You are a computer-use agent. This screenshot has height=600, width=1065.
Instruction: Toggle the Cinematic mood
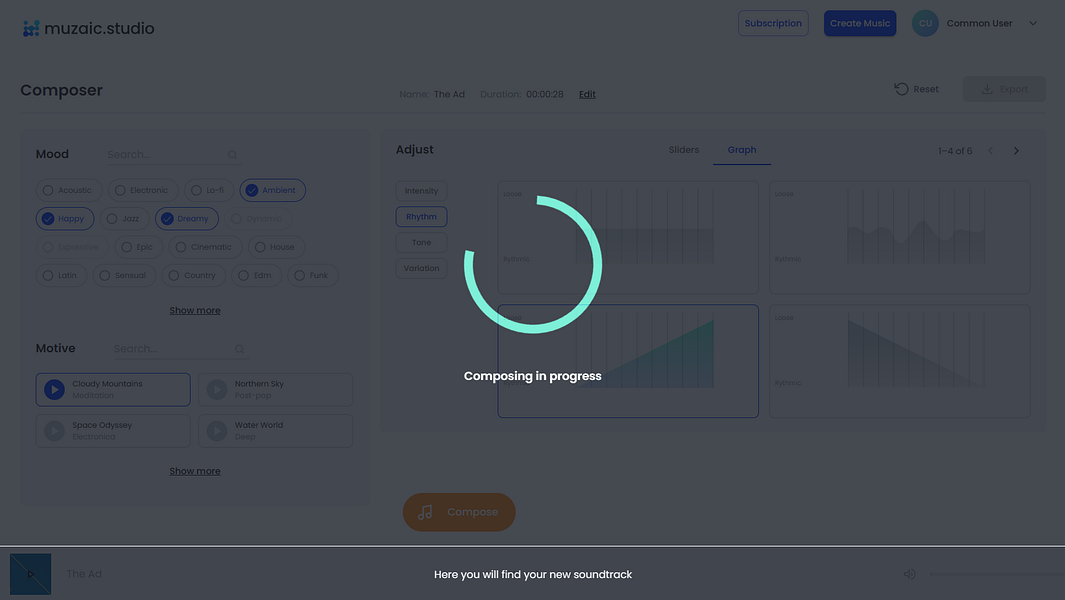pyautogui.click(x=205, y=247)
